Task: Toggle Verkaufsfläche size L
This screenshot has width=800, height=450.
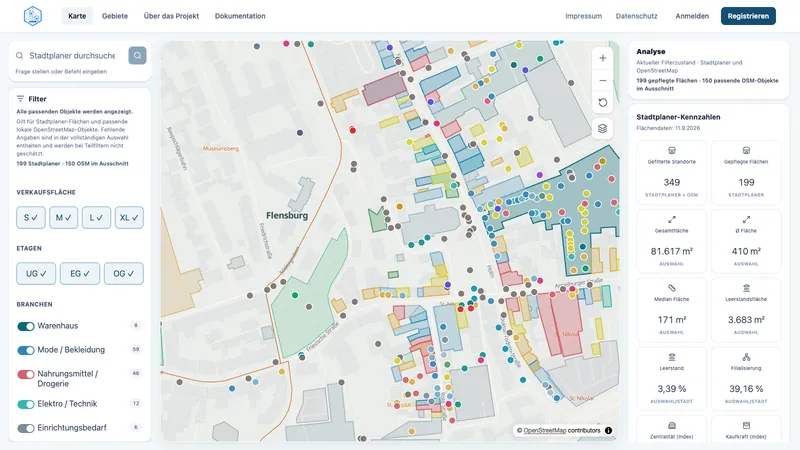Action: [x=96, y=217]
